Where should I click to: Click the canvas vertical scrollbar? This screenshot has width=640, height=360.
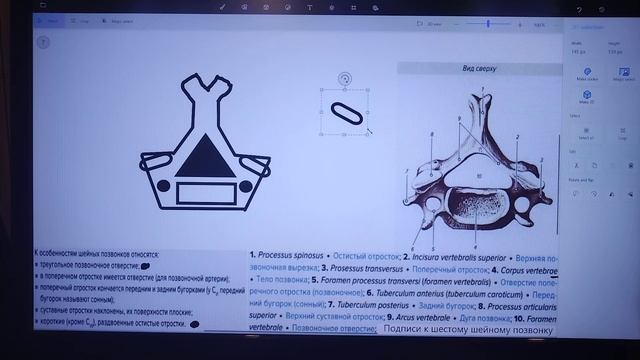click(558, 184)
